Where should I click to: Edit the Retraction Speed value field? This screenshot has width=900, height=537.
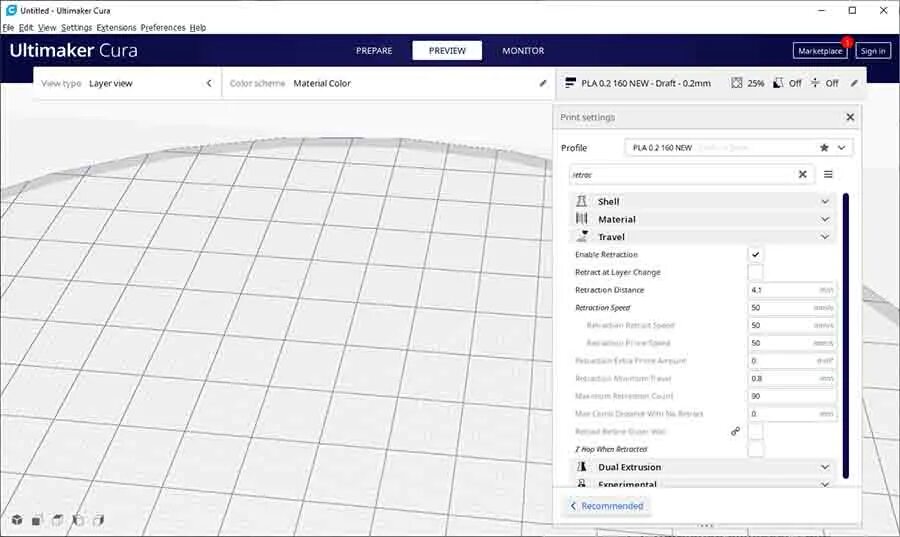pyautogui.click(x=792, y=308)
